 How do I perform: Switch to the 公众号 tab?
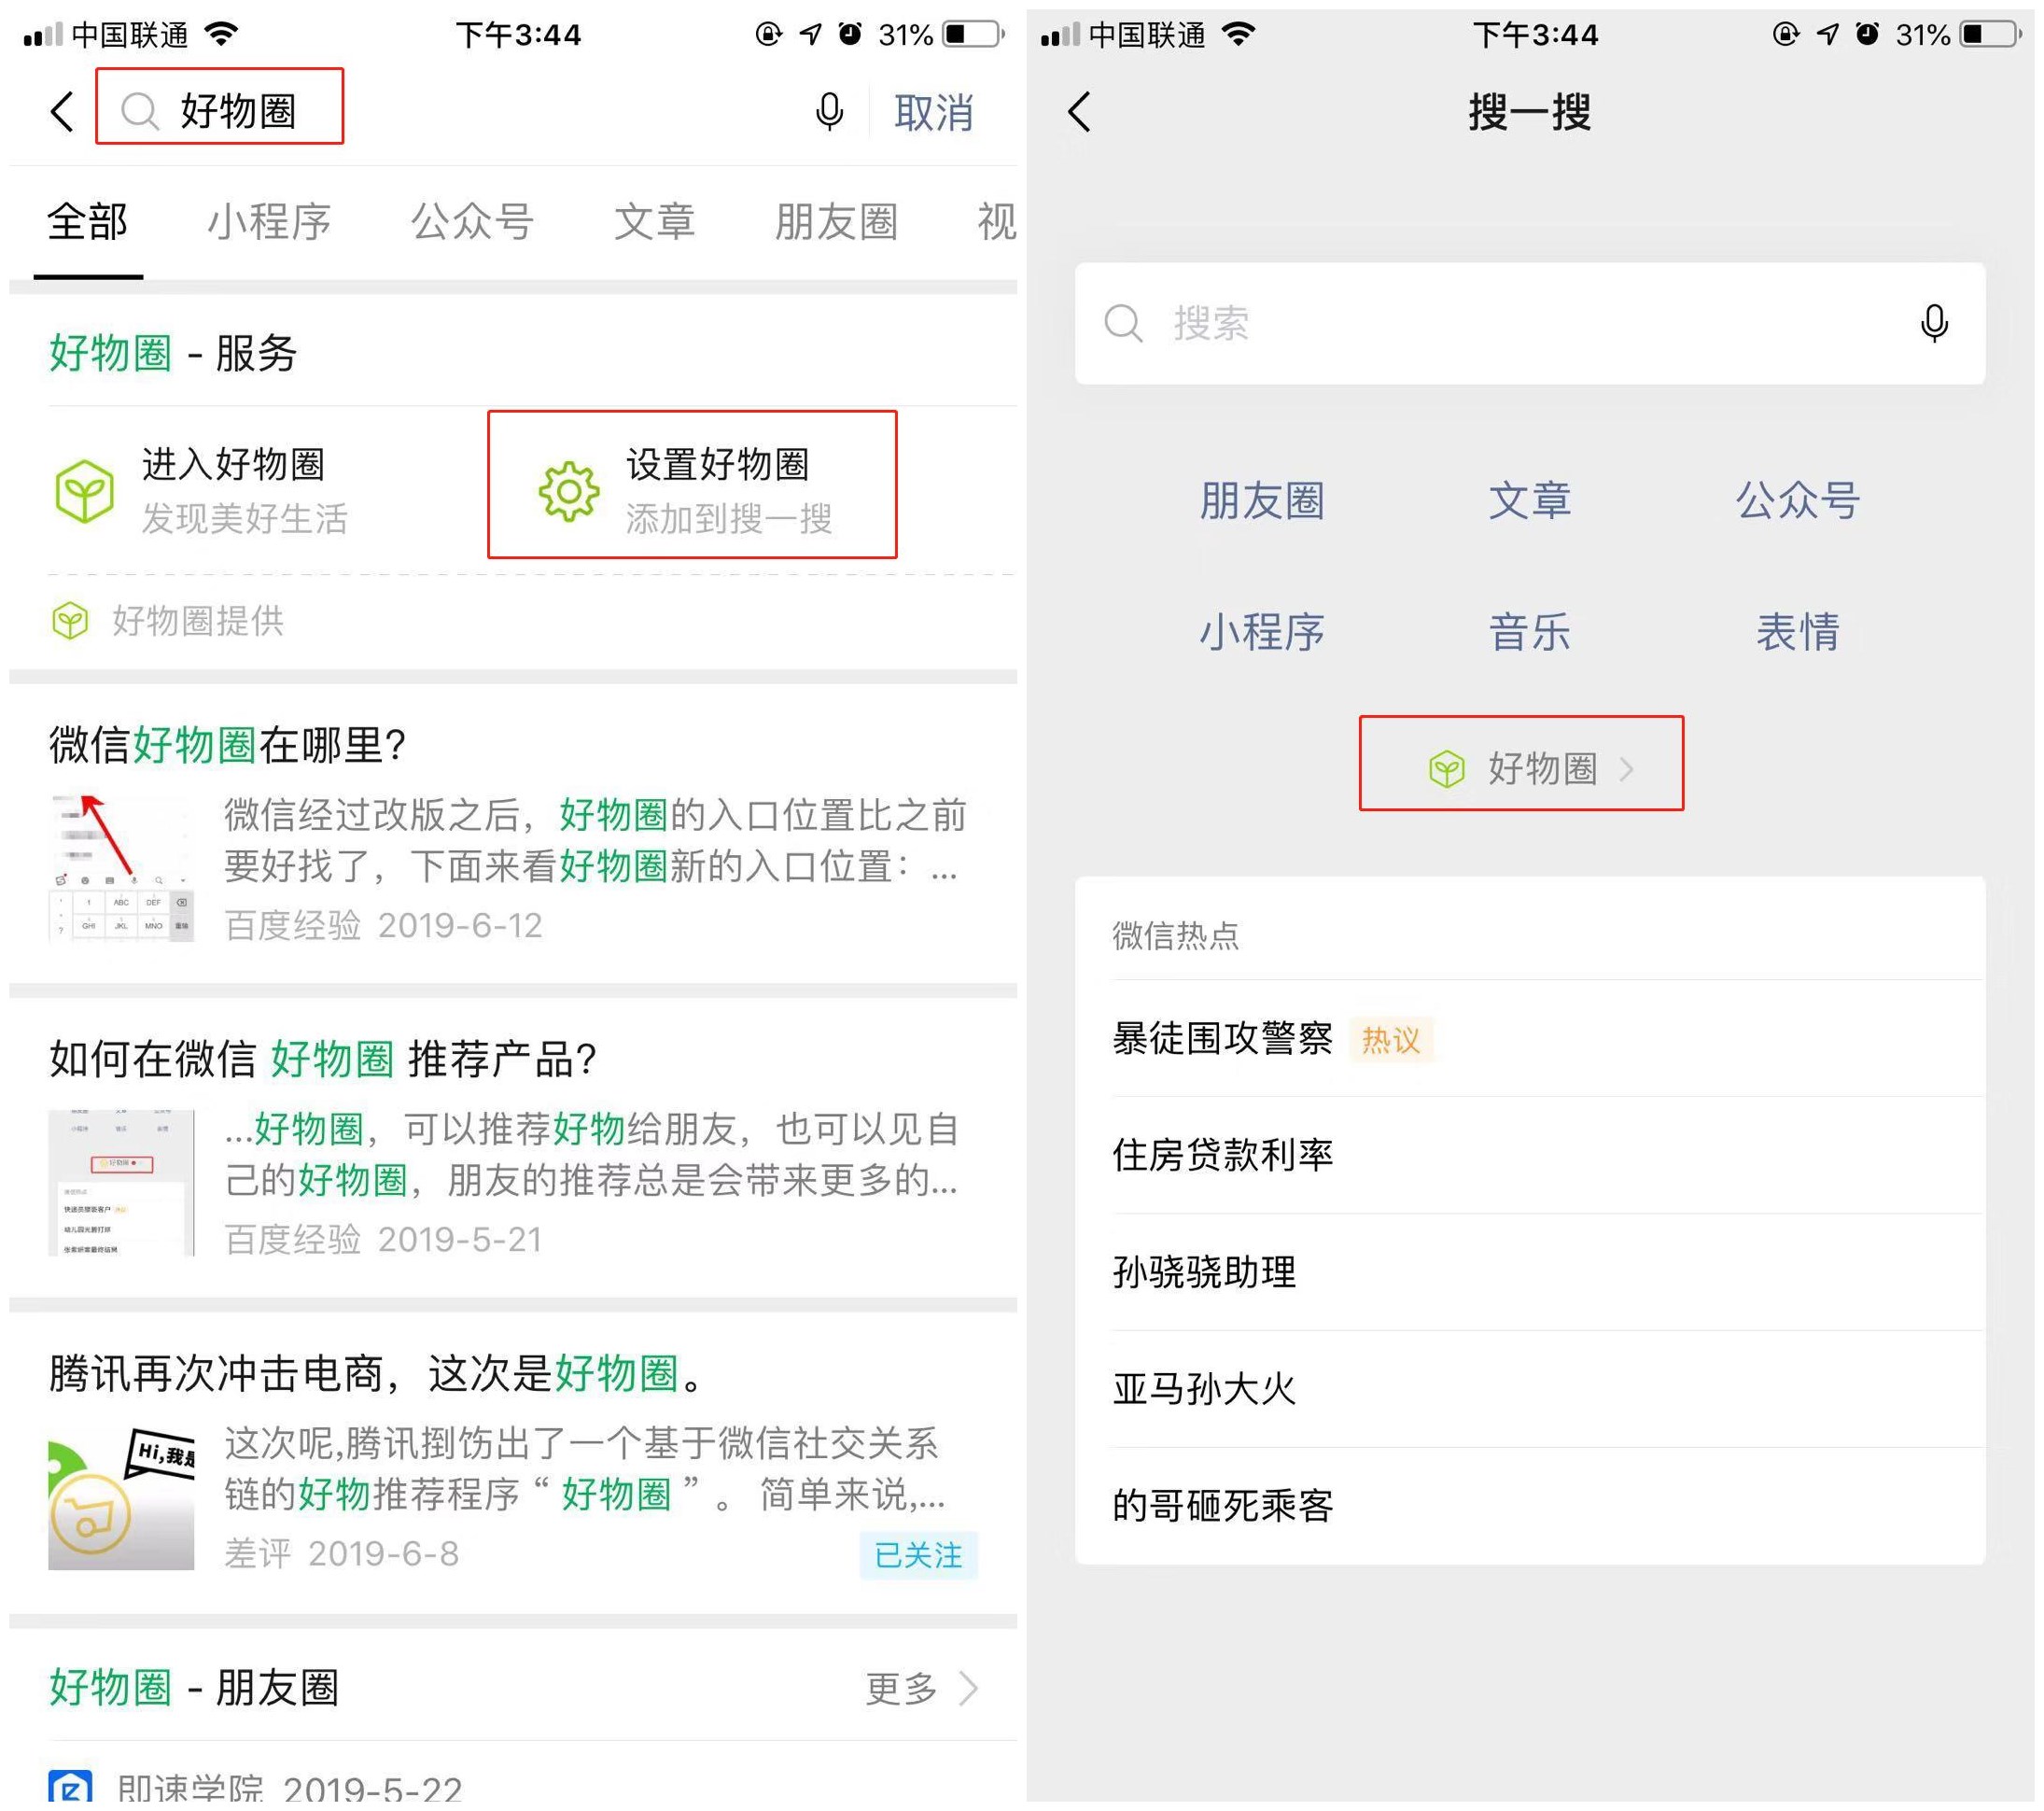pos(472,222)
